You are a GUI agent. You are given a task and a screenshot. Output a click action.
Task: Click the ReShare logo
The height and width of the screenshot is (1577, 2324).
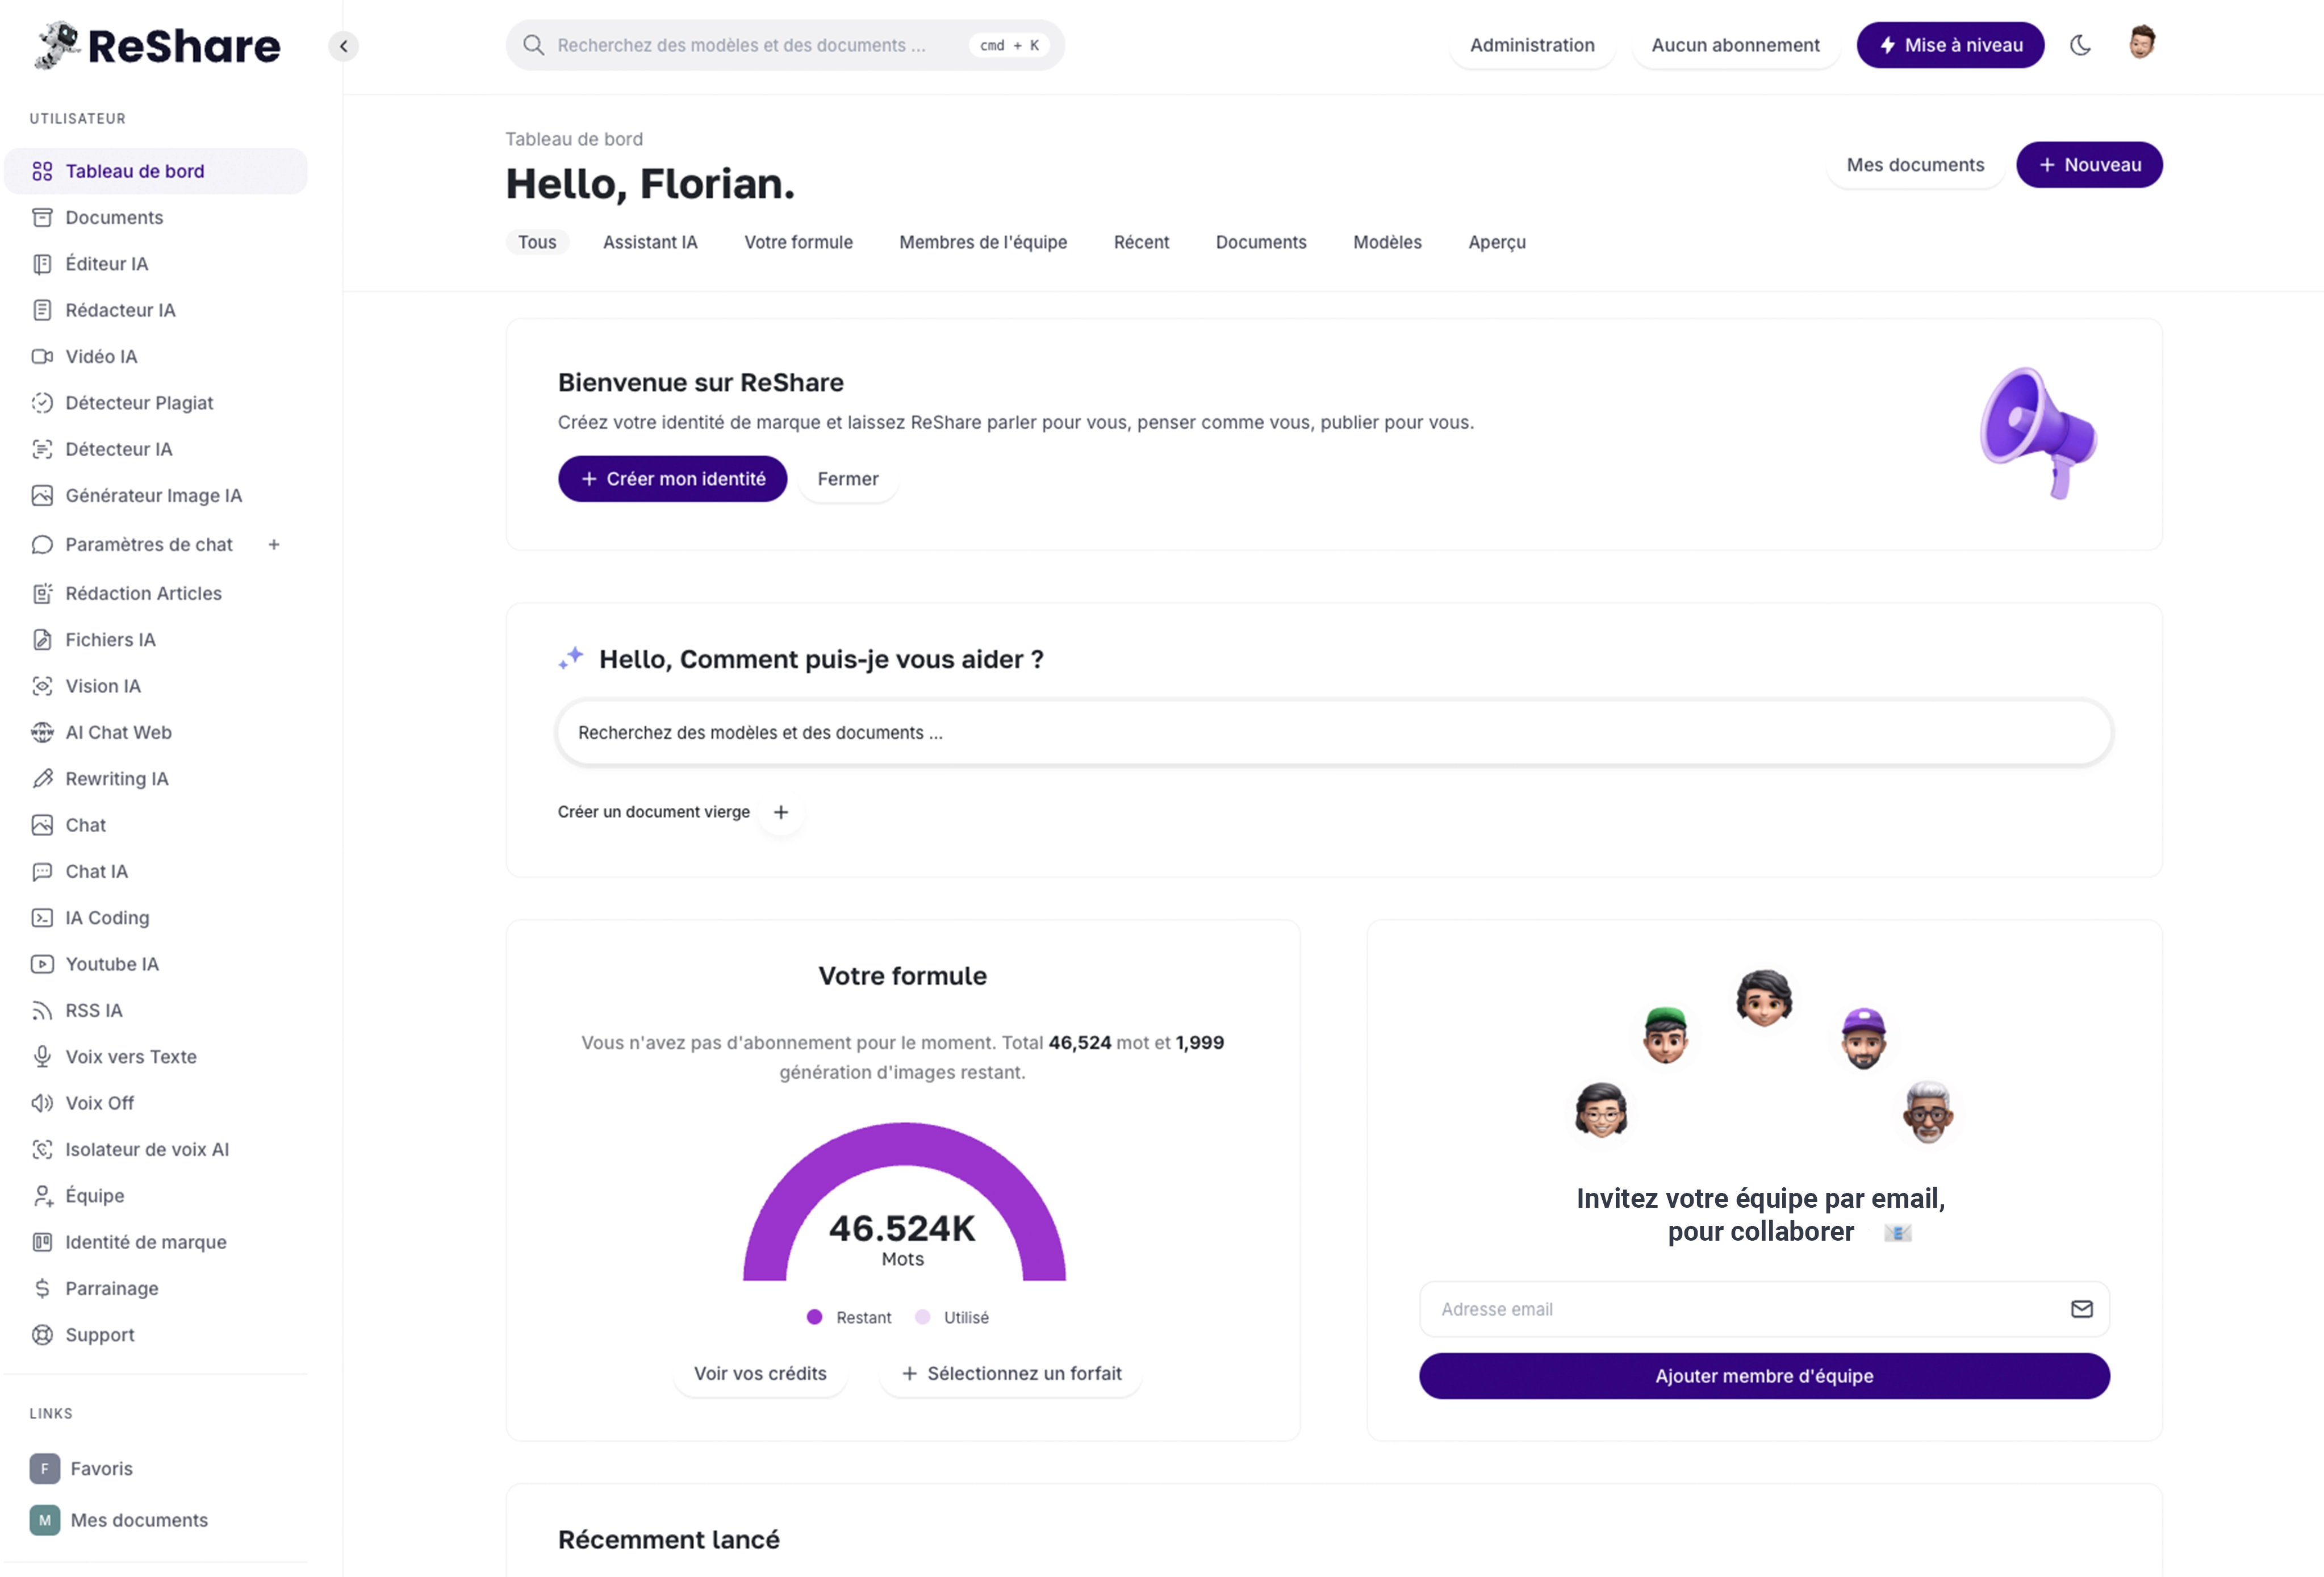point(157,45)
